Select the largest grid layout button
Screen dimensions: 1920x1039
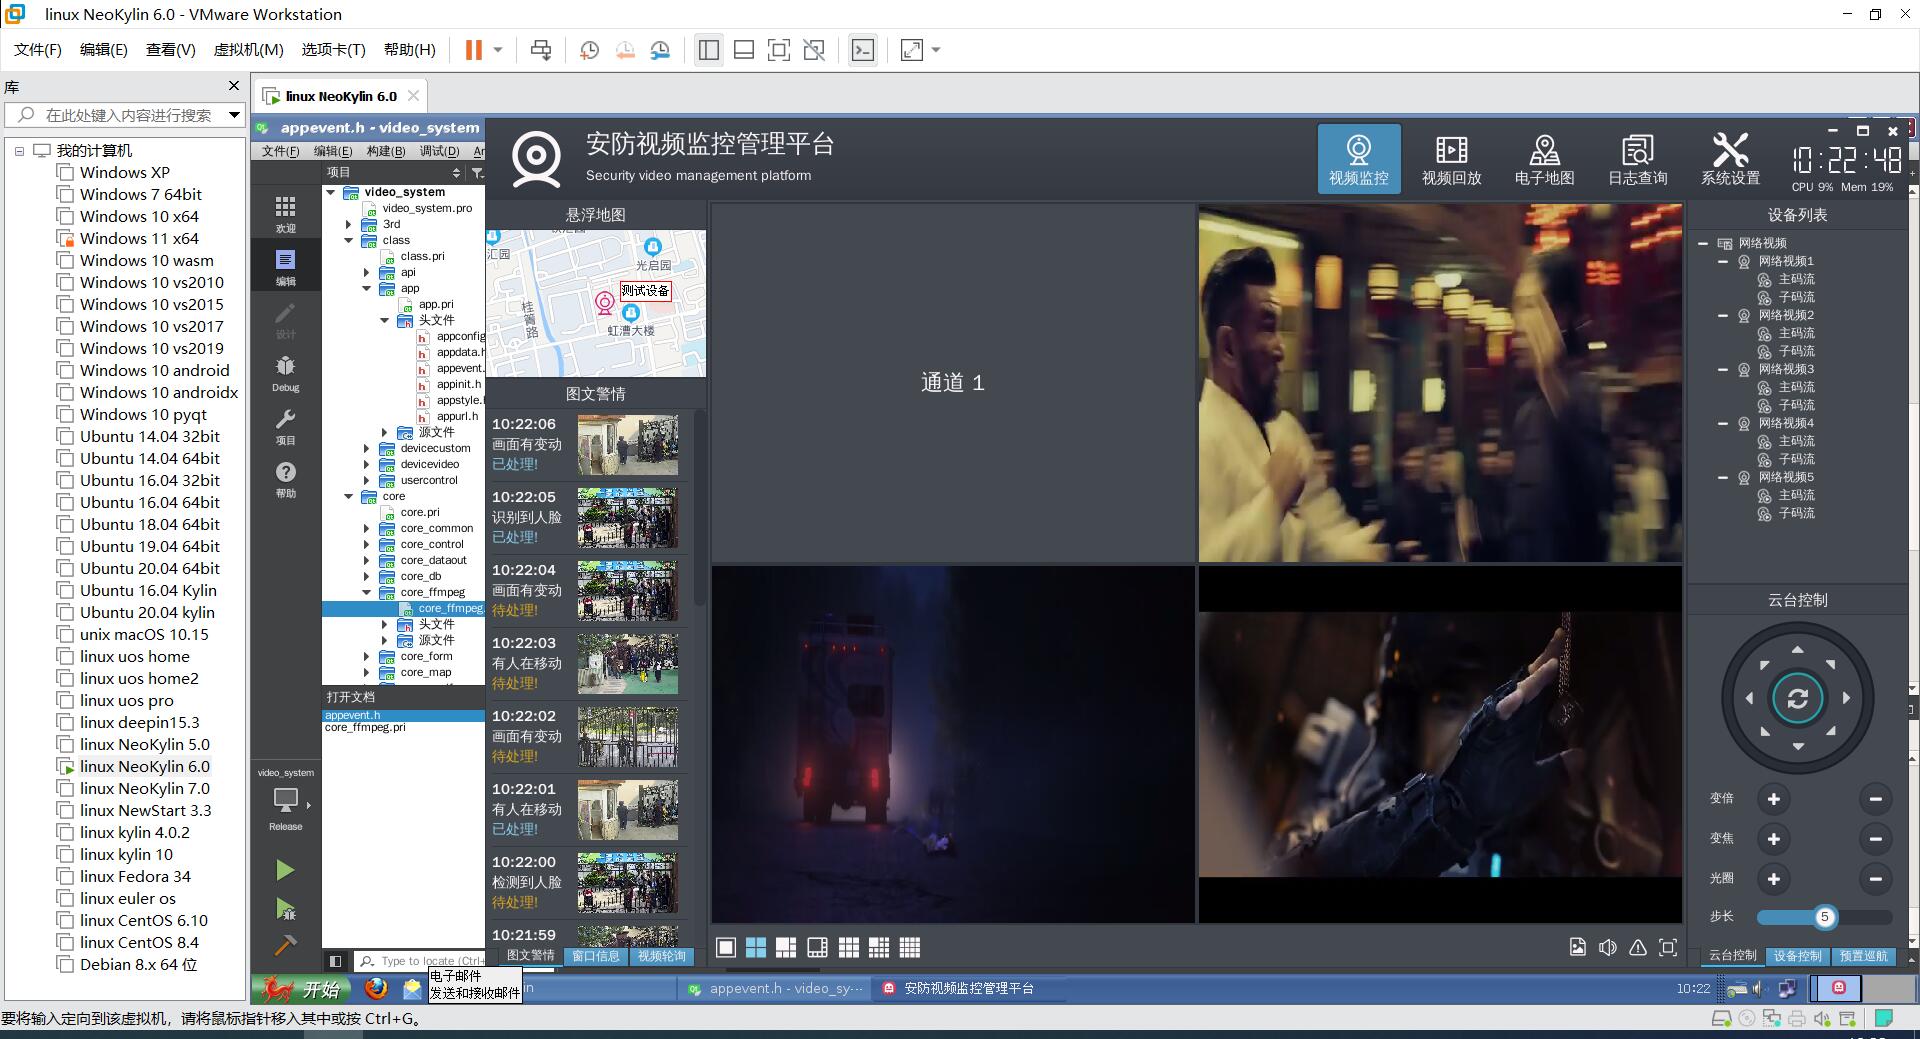(x=910, y=948)
